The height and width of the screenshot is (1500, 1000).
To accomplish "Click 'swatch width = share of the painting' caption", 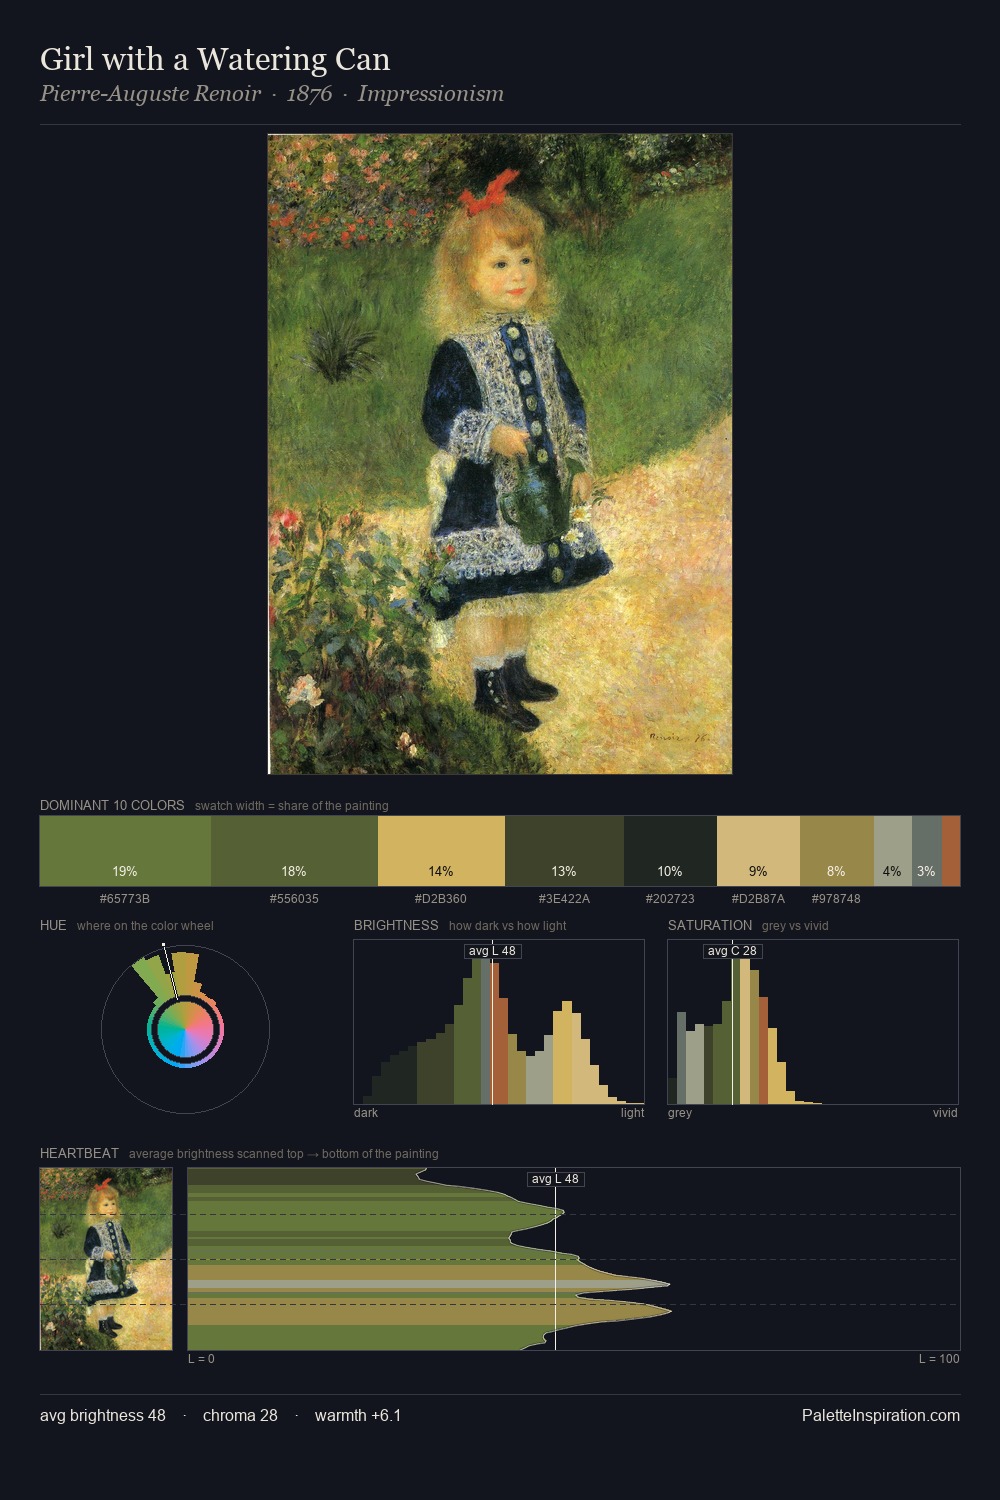I will click(x=292, y=806).
